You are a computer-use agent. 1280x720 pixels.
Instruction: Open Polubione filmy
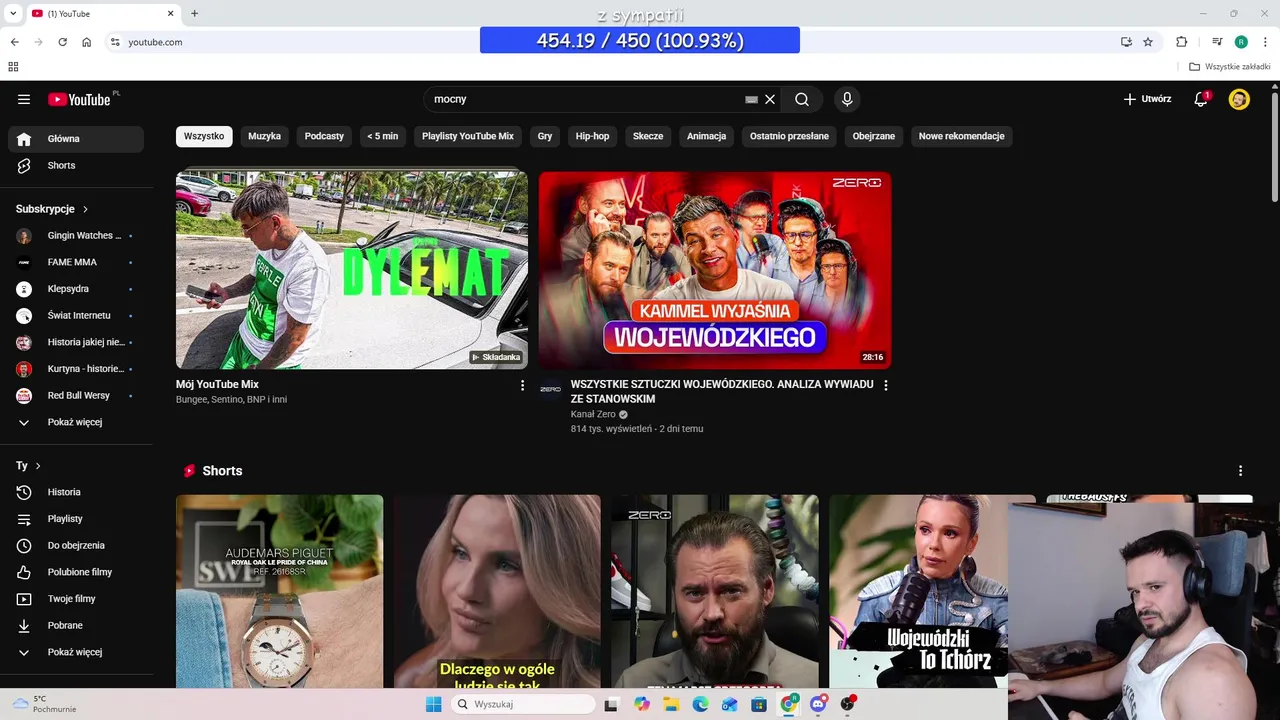coord(76,572)
